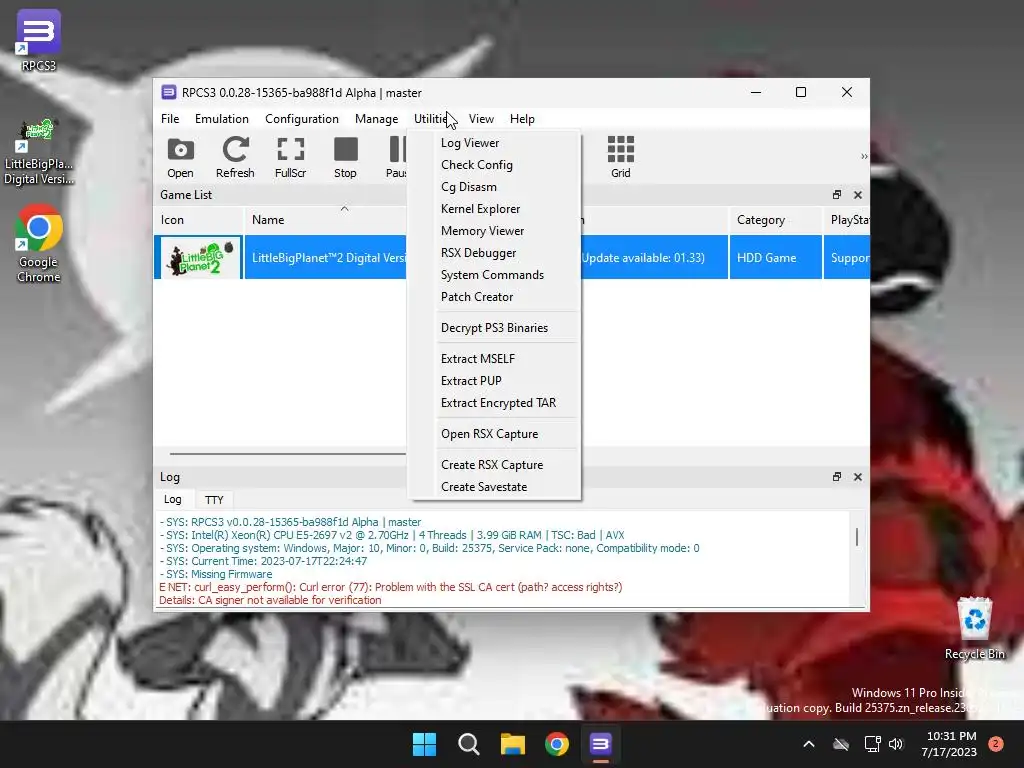Click the Game List horizontal scrollbar
The width and height of the screenshot is (1024, 768).
(x=288, y=453)
